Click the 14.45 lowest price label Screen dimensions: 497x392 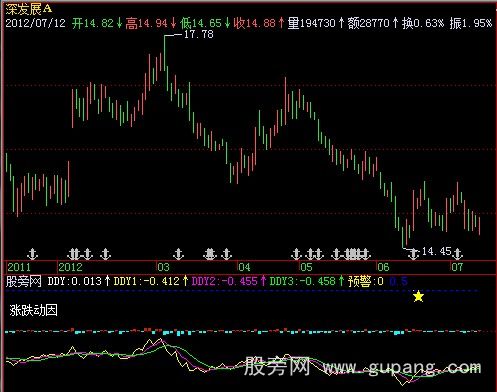coord(436,251)
